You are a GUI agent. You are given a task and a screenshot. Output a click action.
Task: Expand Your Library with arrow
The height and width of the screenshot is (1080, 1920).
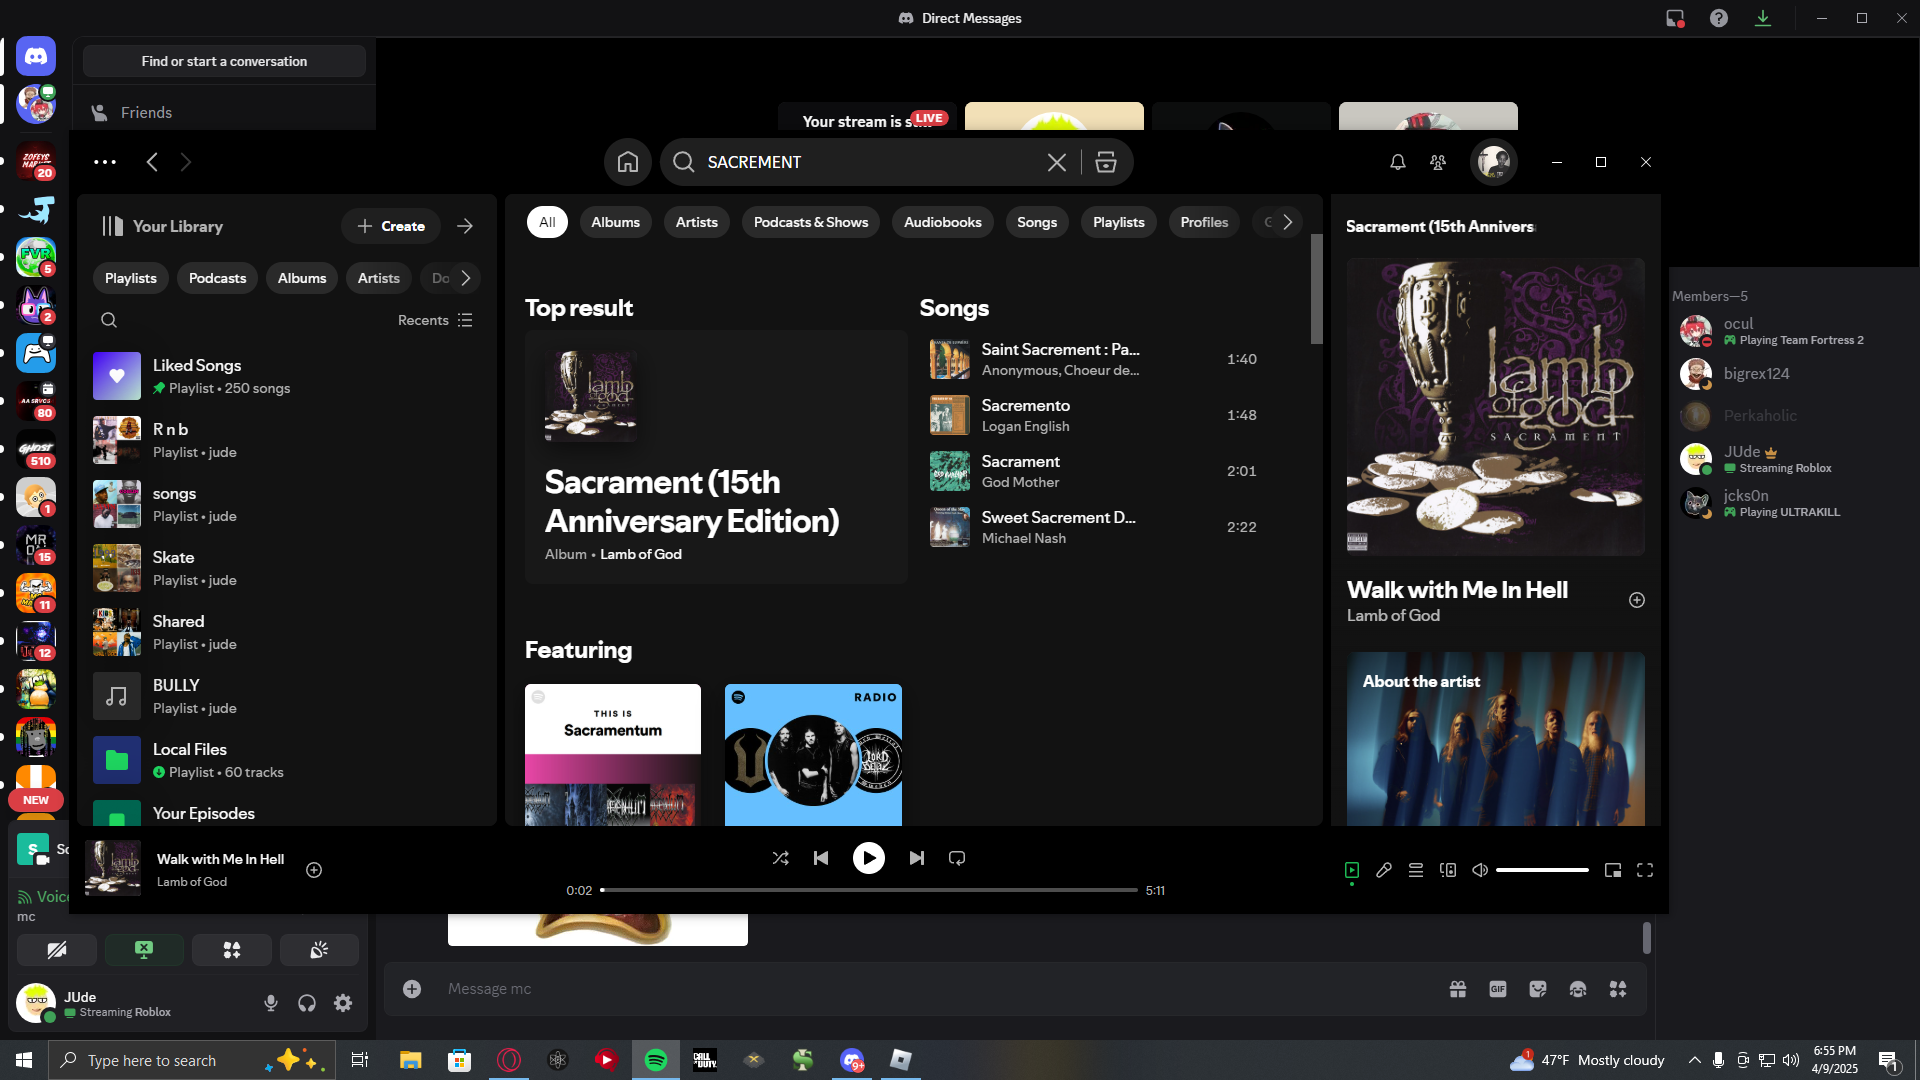click(x=465, y=226)
